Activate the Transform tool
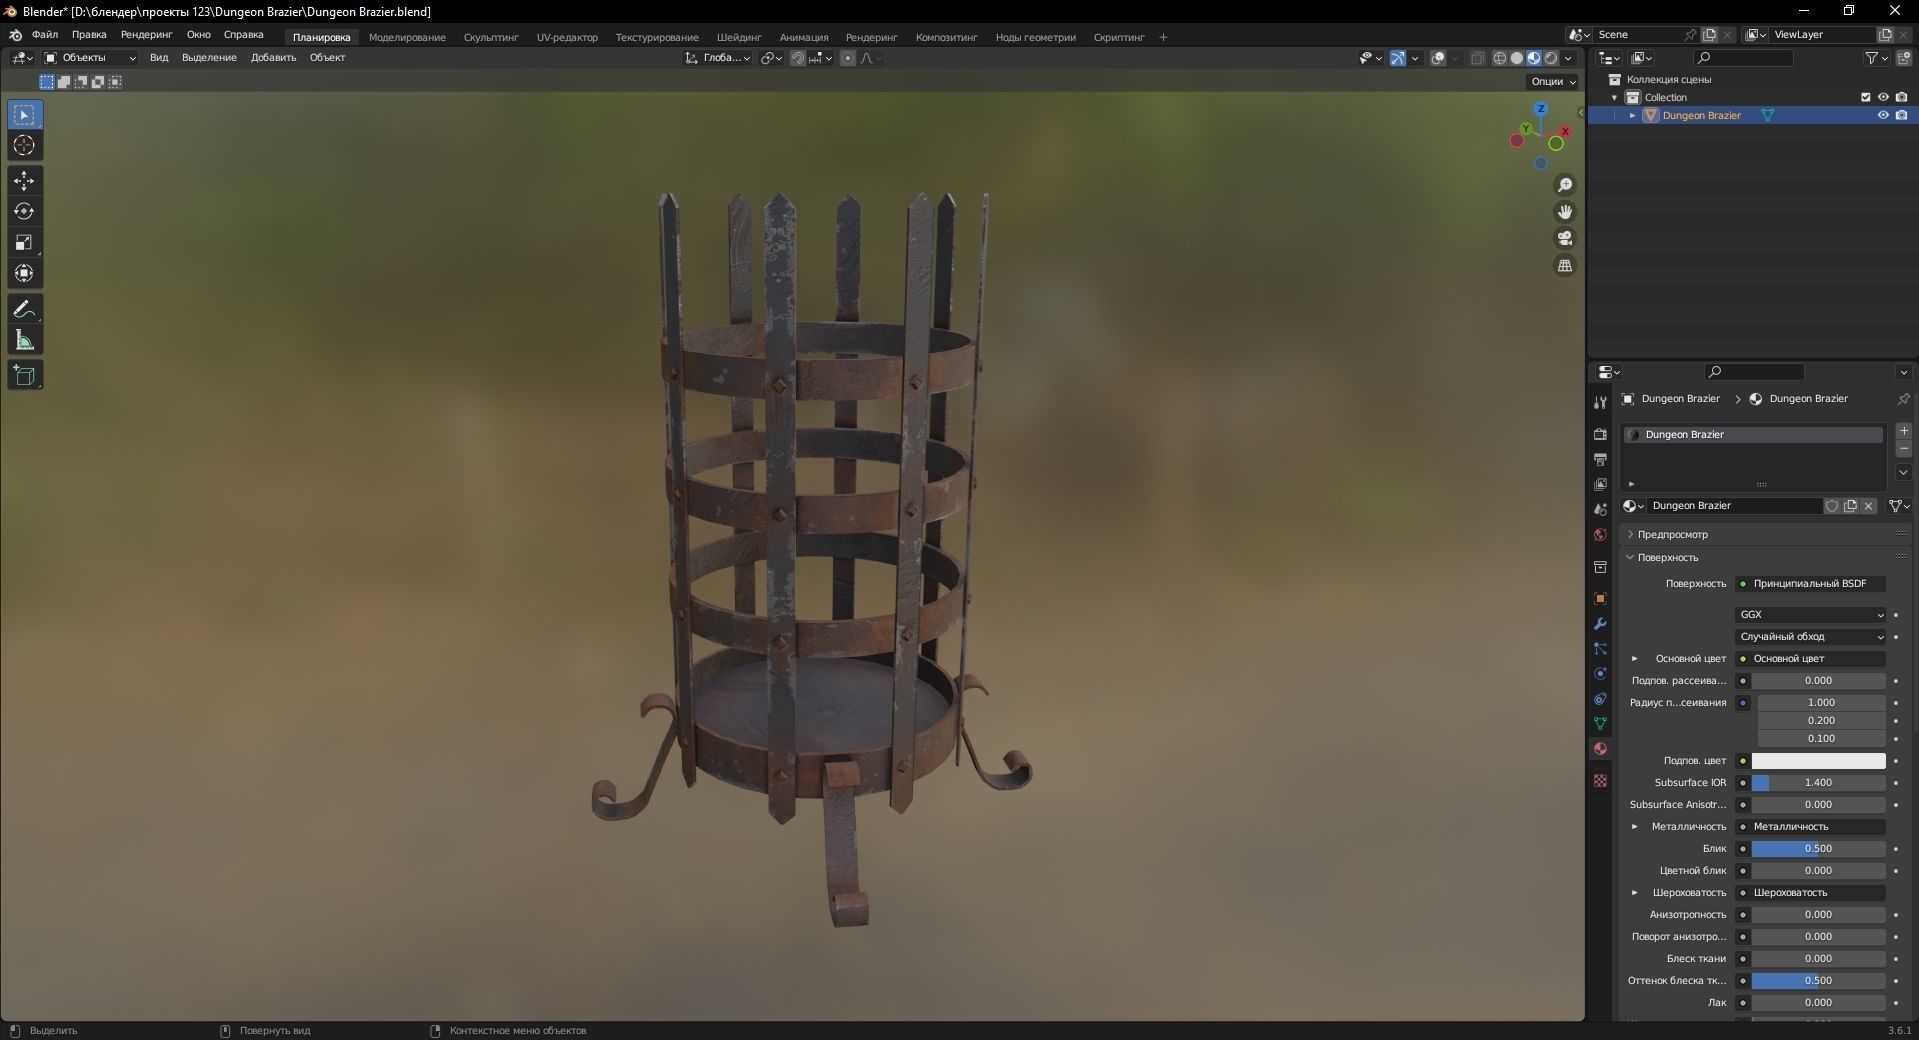Screen dimensions: 1919x1040 click(x=24, y=273)
